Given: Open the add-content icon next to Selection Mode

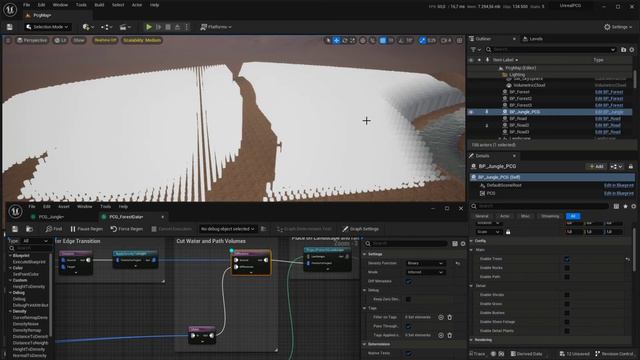Looking at the screenshot, I should (x=88, y=27).
